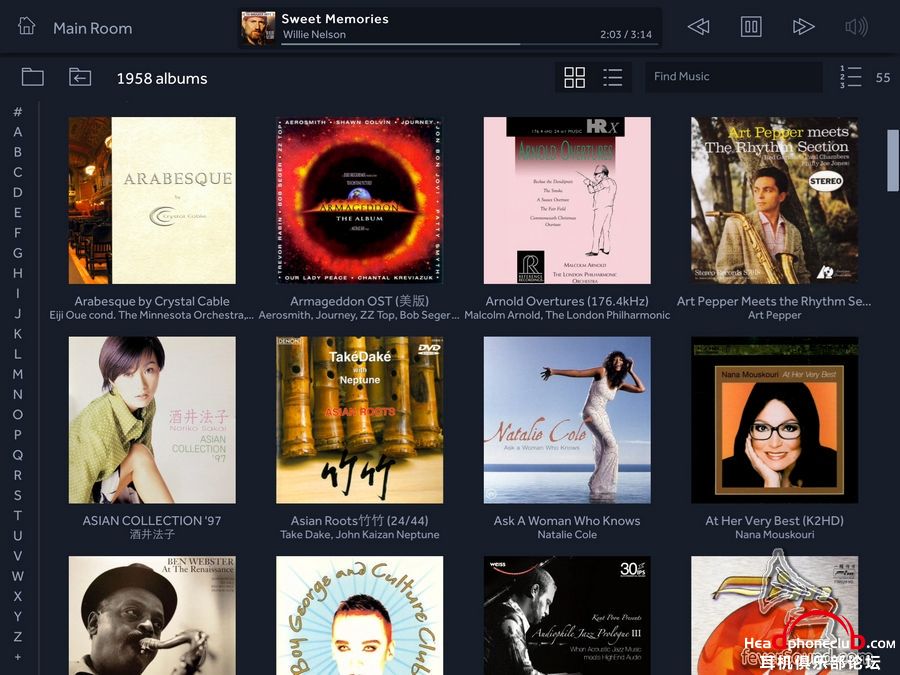Pause the current song
The height and width of the screenshot is (675, 900).
pyautogui.click(x=751, y=27)
